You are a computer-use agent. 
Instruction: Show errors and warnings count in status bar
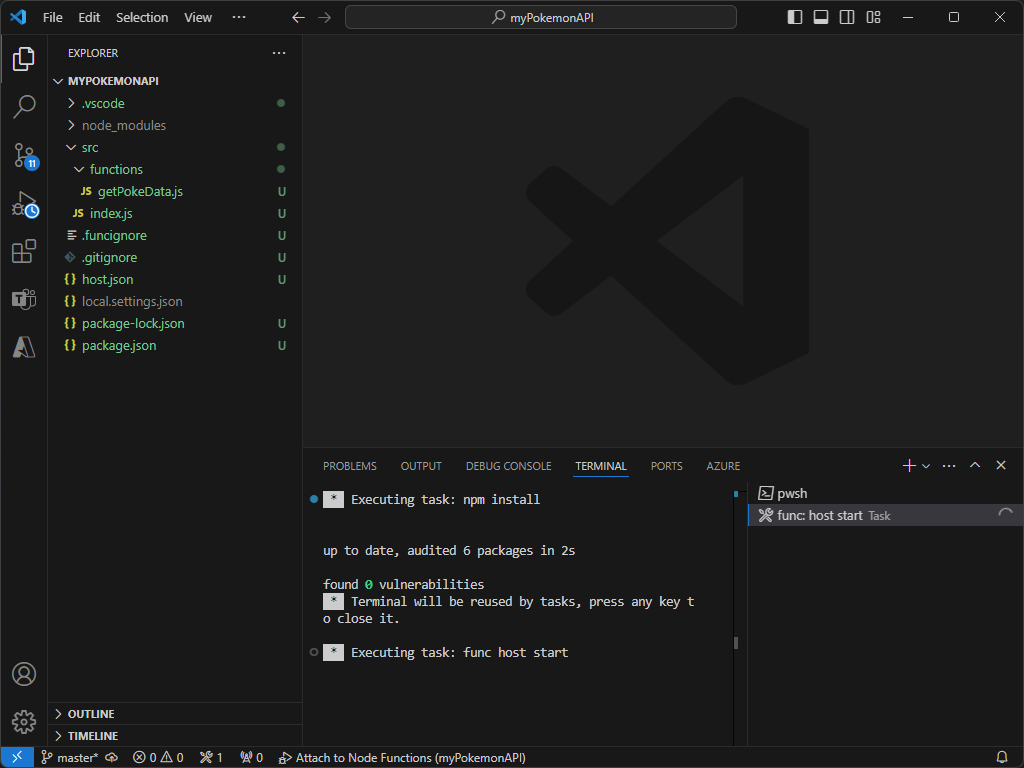(158, 758)
